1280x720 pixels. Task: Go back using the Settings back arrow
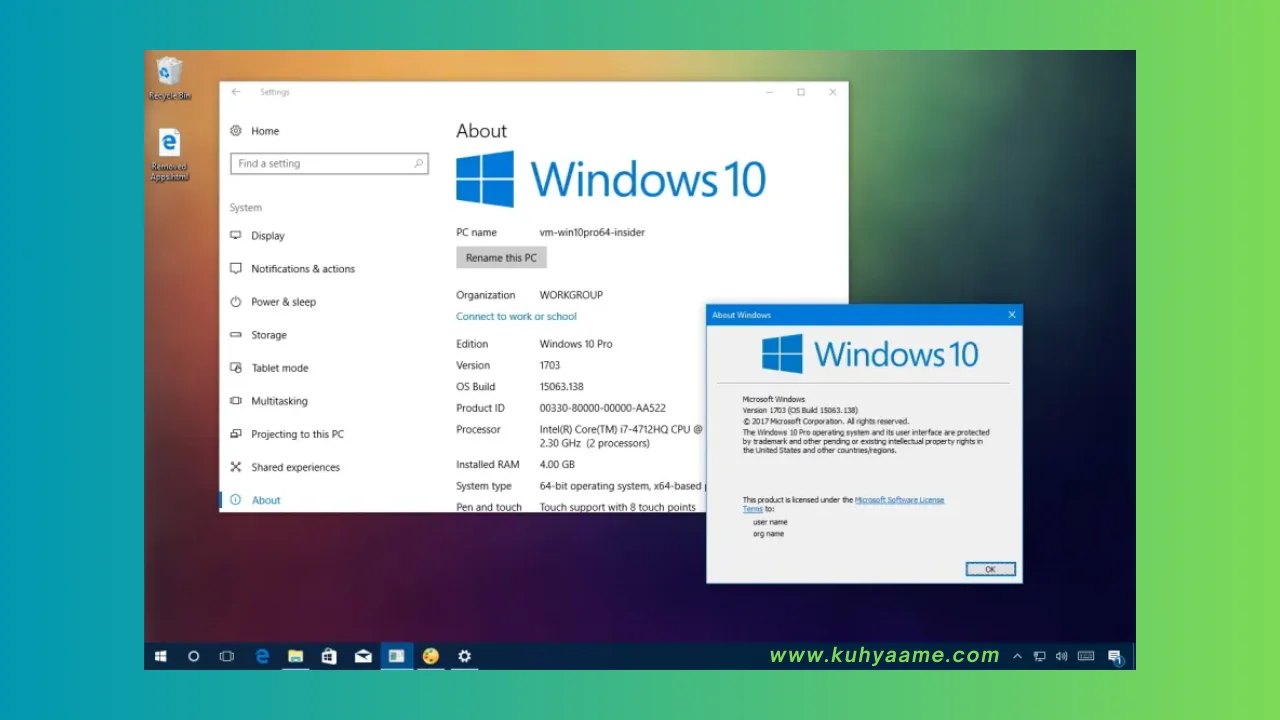236,92
